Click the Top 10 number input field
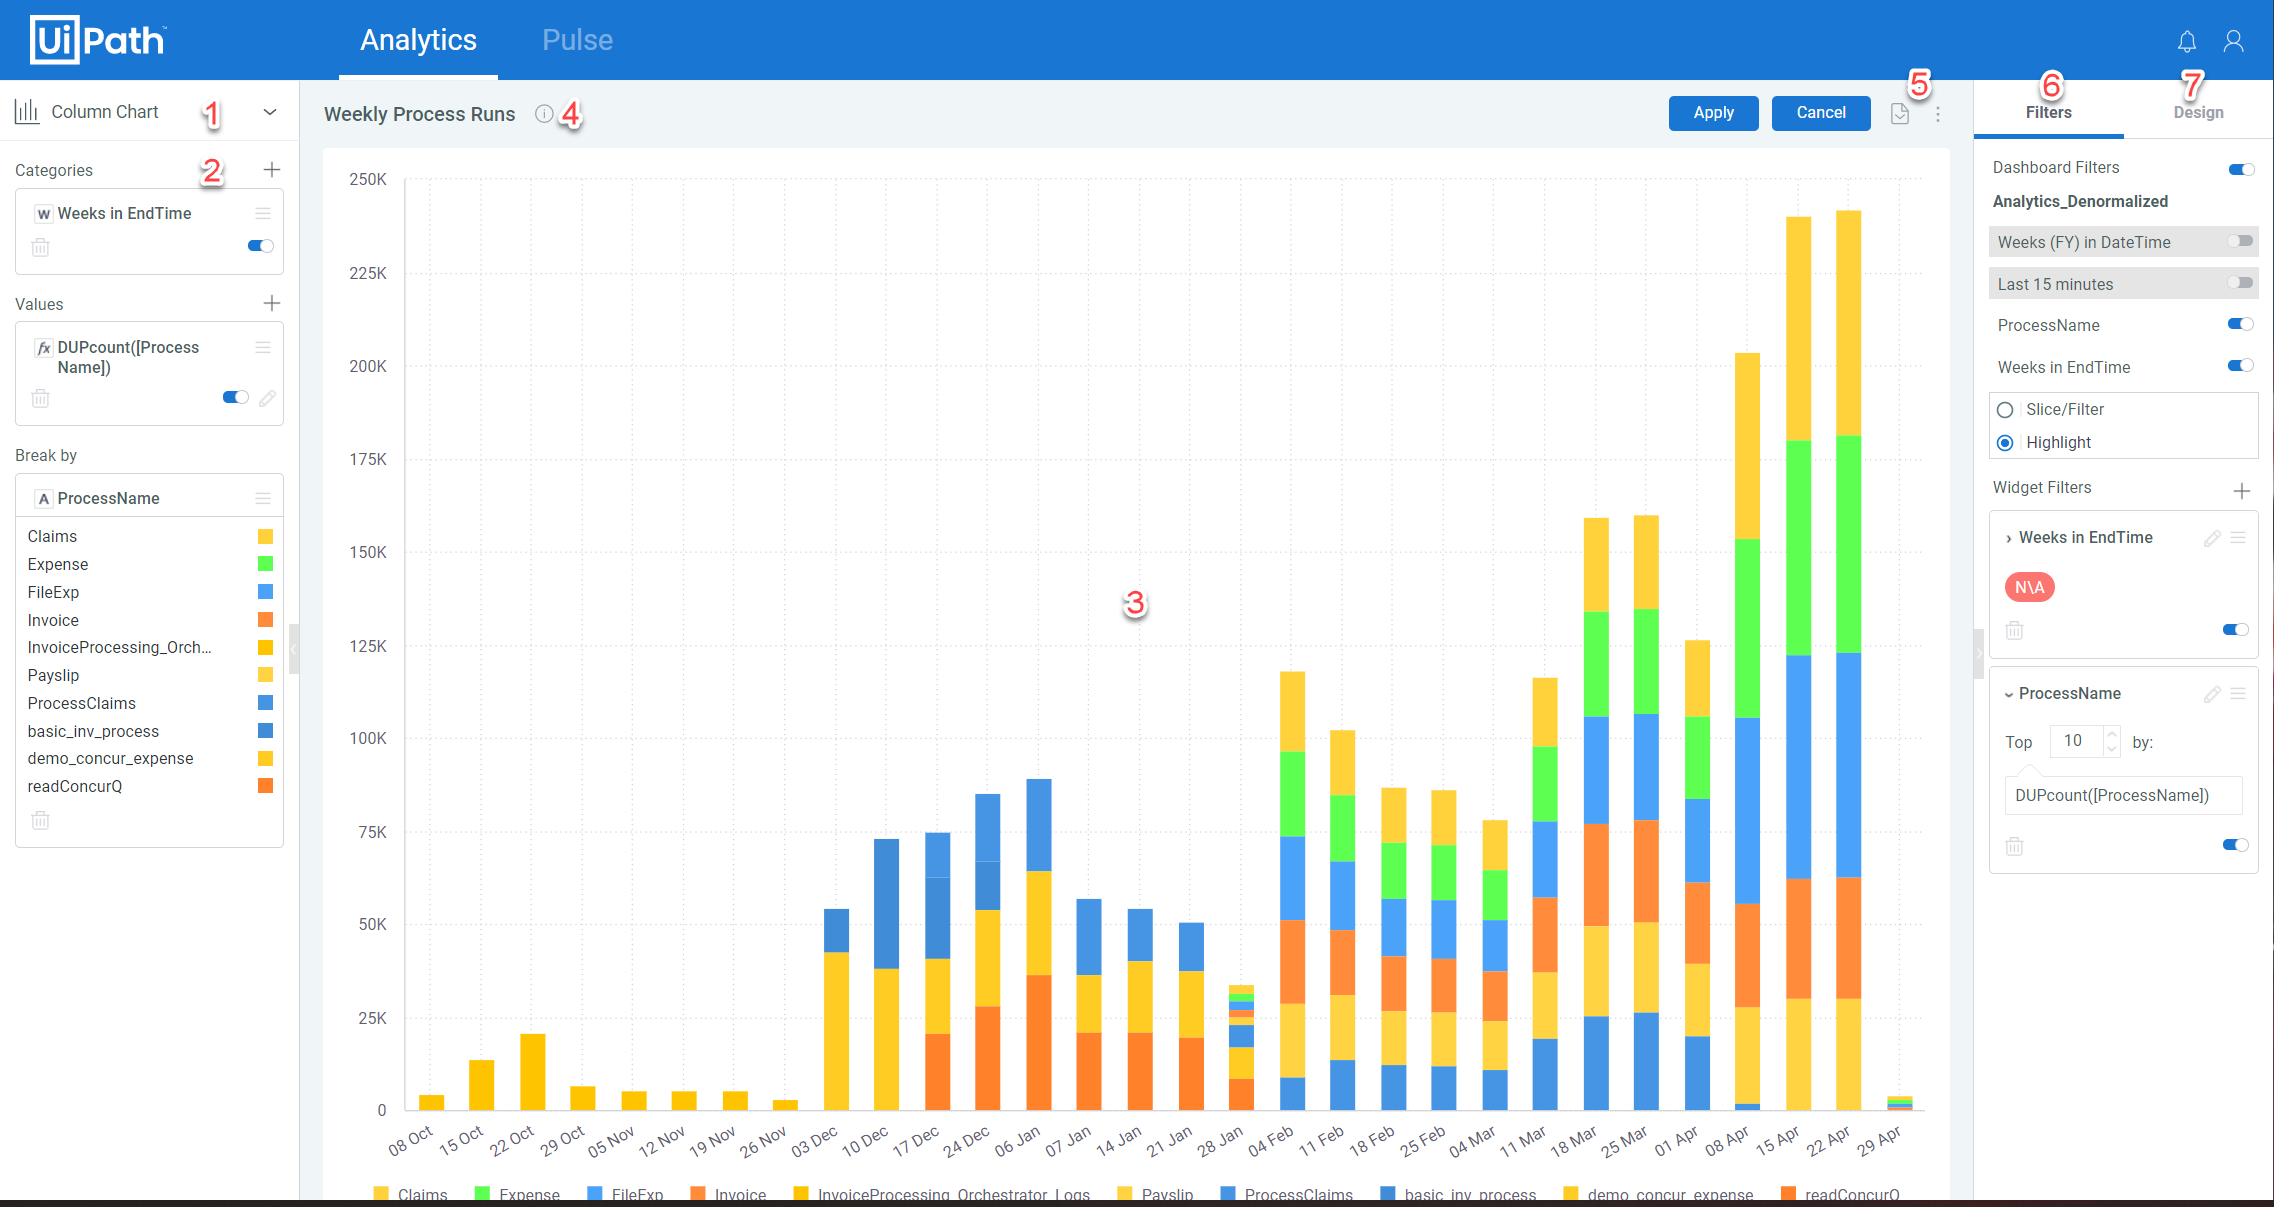 tap(2078, 741)
